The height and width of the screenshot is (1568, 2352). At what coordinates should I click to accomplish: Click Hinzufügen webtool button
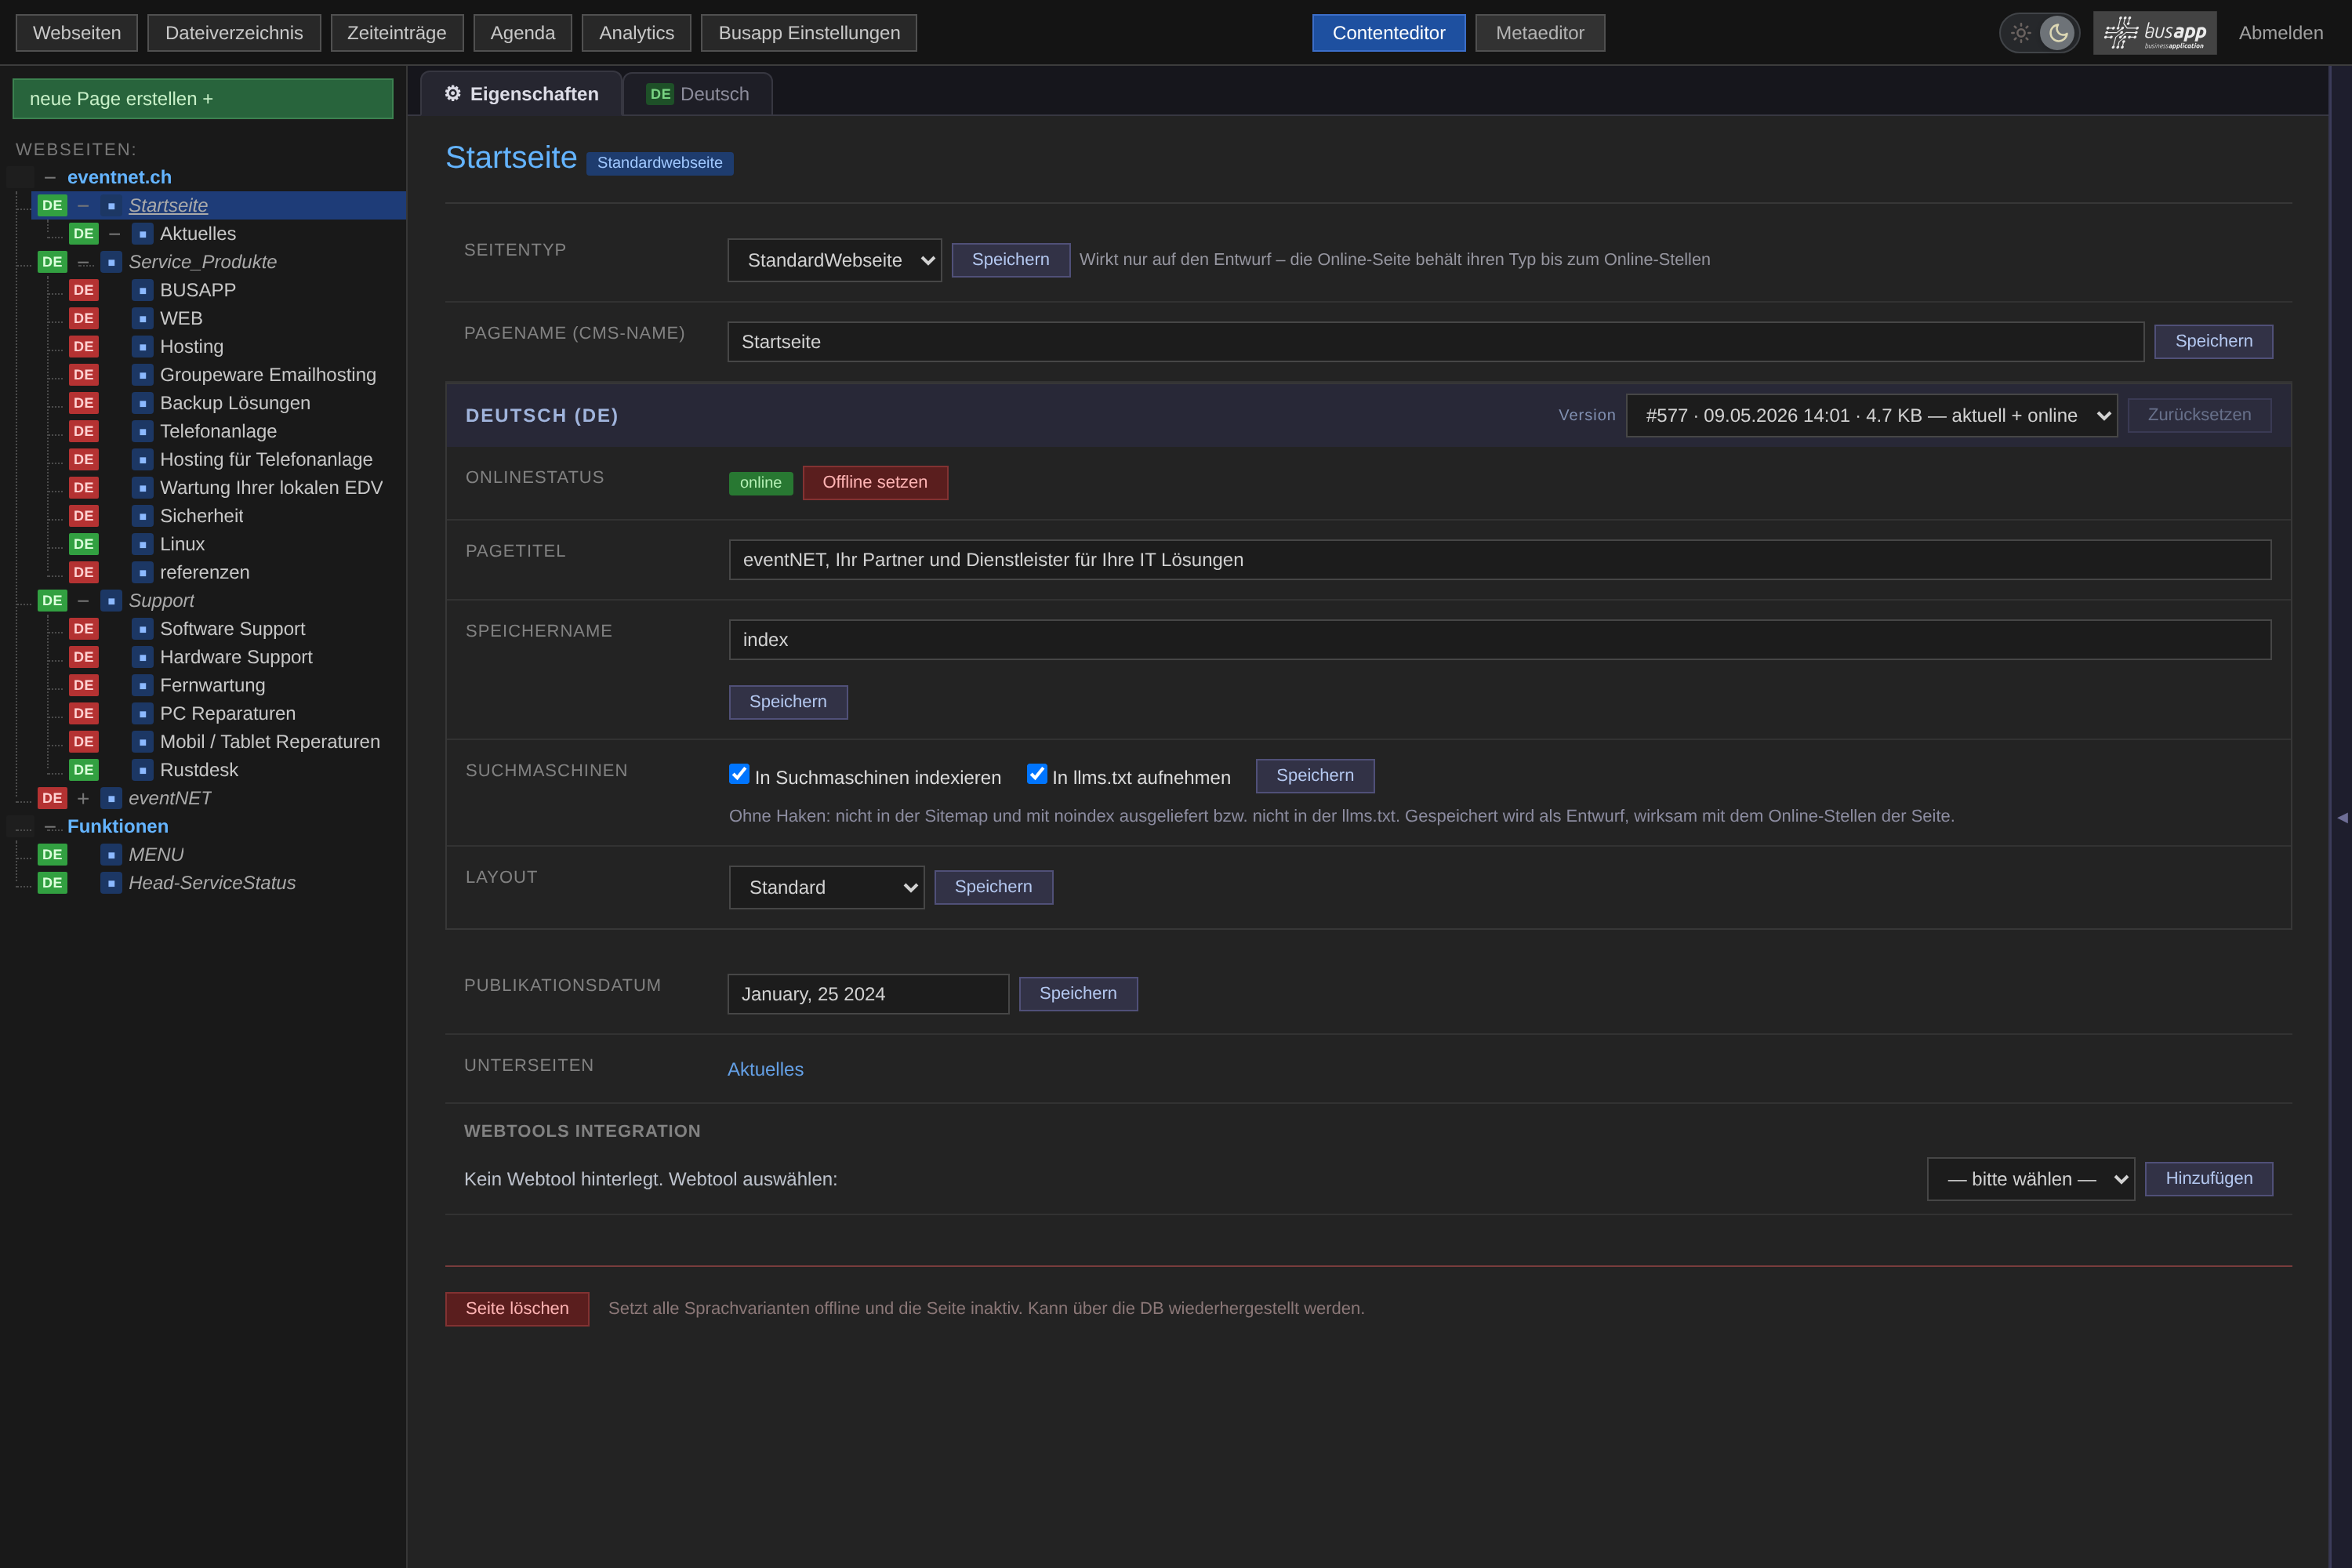click(2209, 1179)
